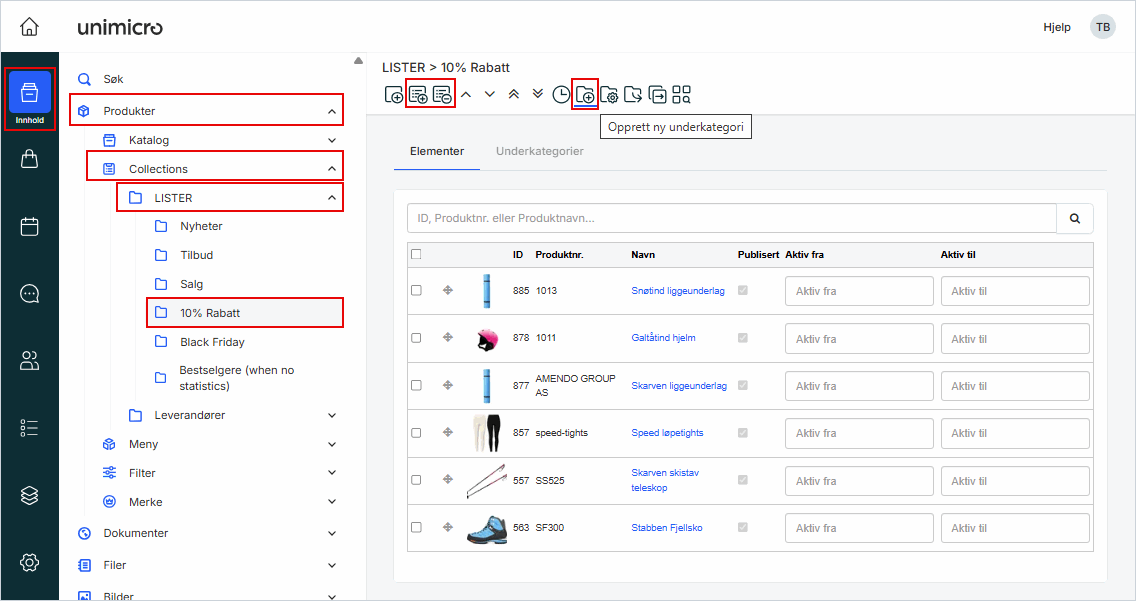The height and width of the screenshot is (601, 1136).
Task: Collapse the Produkter section in sidebar
Action: (x=331, y=111)
